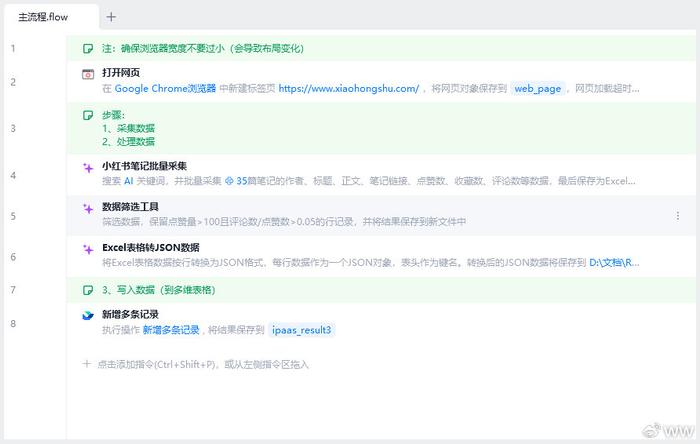Click line number 4 in the gutter

tap(13, 175)
